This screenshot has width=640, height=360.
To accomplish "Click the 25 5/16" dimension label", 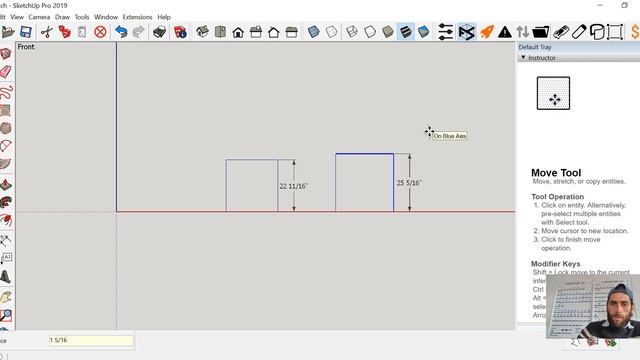I will click(409, 183).
